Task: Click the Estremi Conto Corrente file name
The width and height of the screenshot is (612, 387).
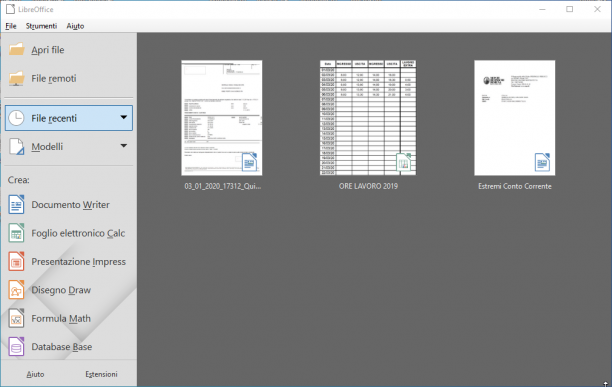Action: coord(514,186)
